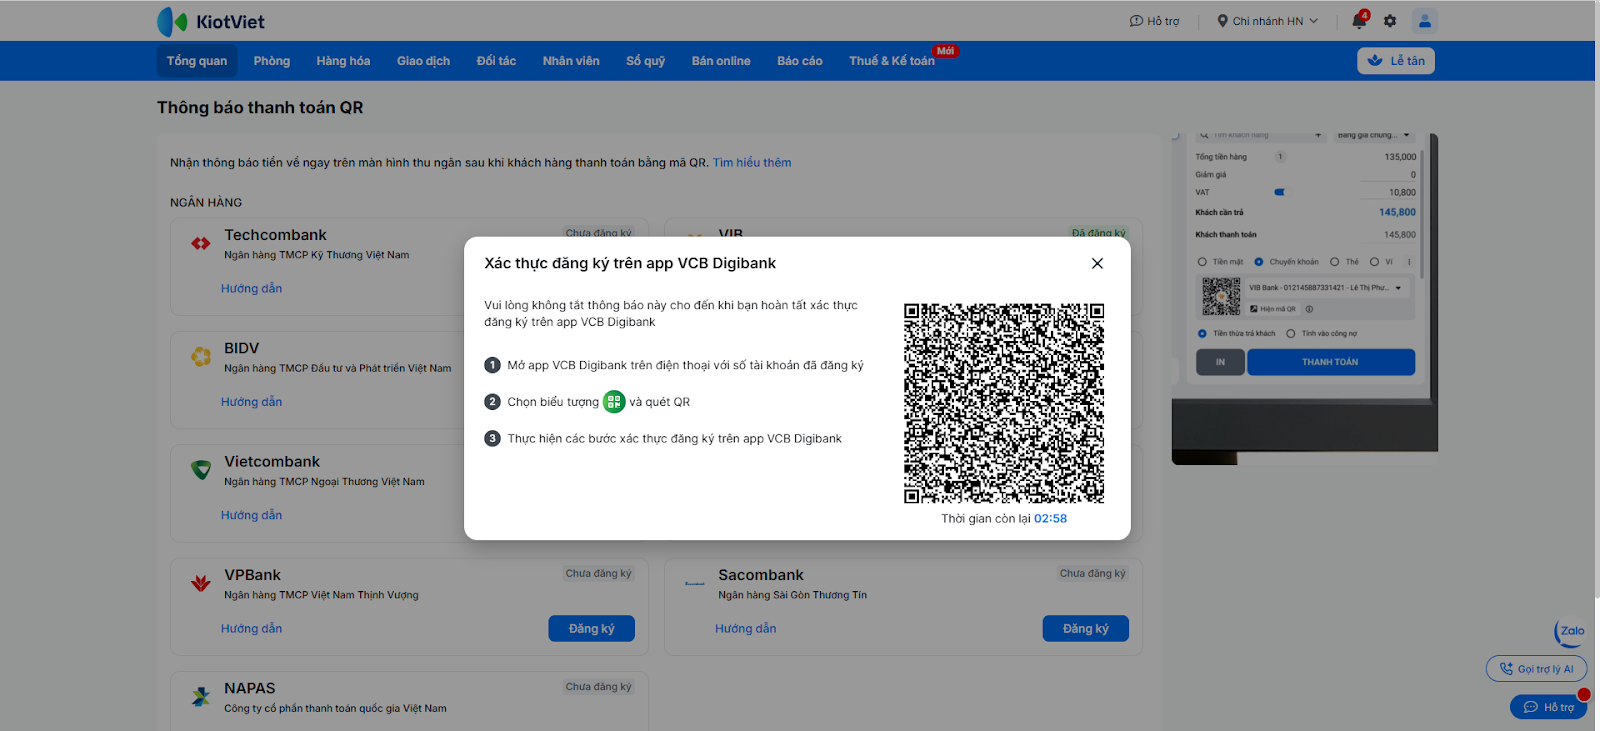Click the Techcombank bank logo

(x=201, y=243)
